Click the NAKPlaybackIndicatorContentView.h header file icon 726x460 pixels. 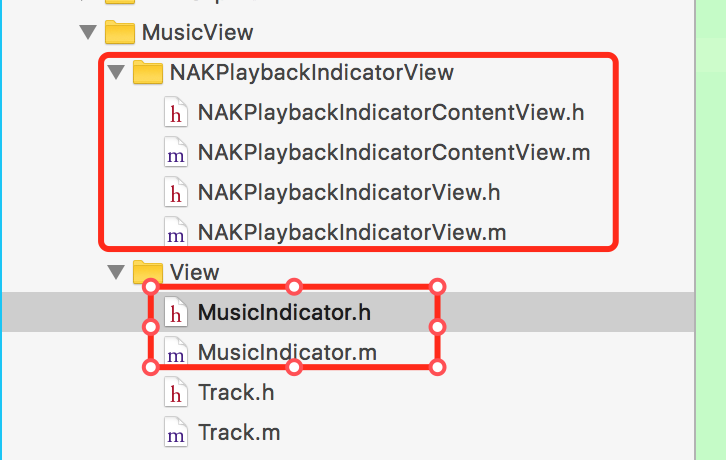(x=176, y=112)
